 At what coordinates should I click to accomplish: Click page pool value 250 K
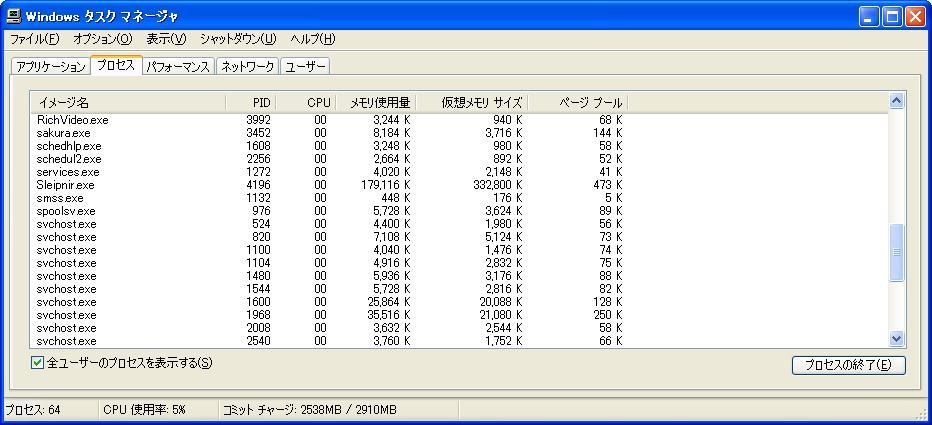coord(607,315)
